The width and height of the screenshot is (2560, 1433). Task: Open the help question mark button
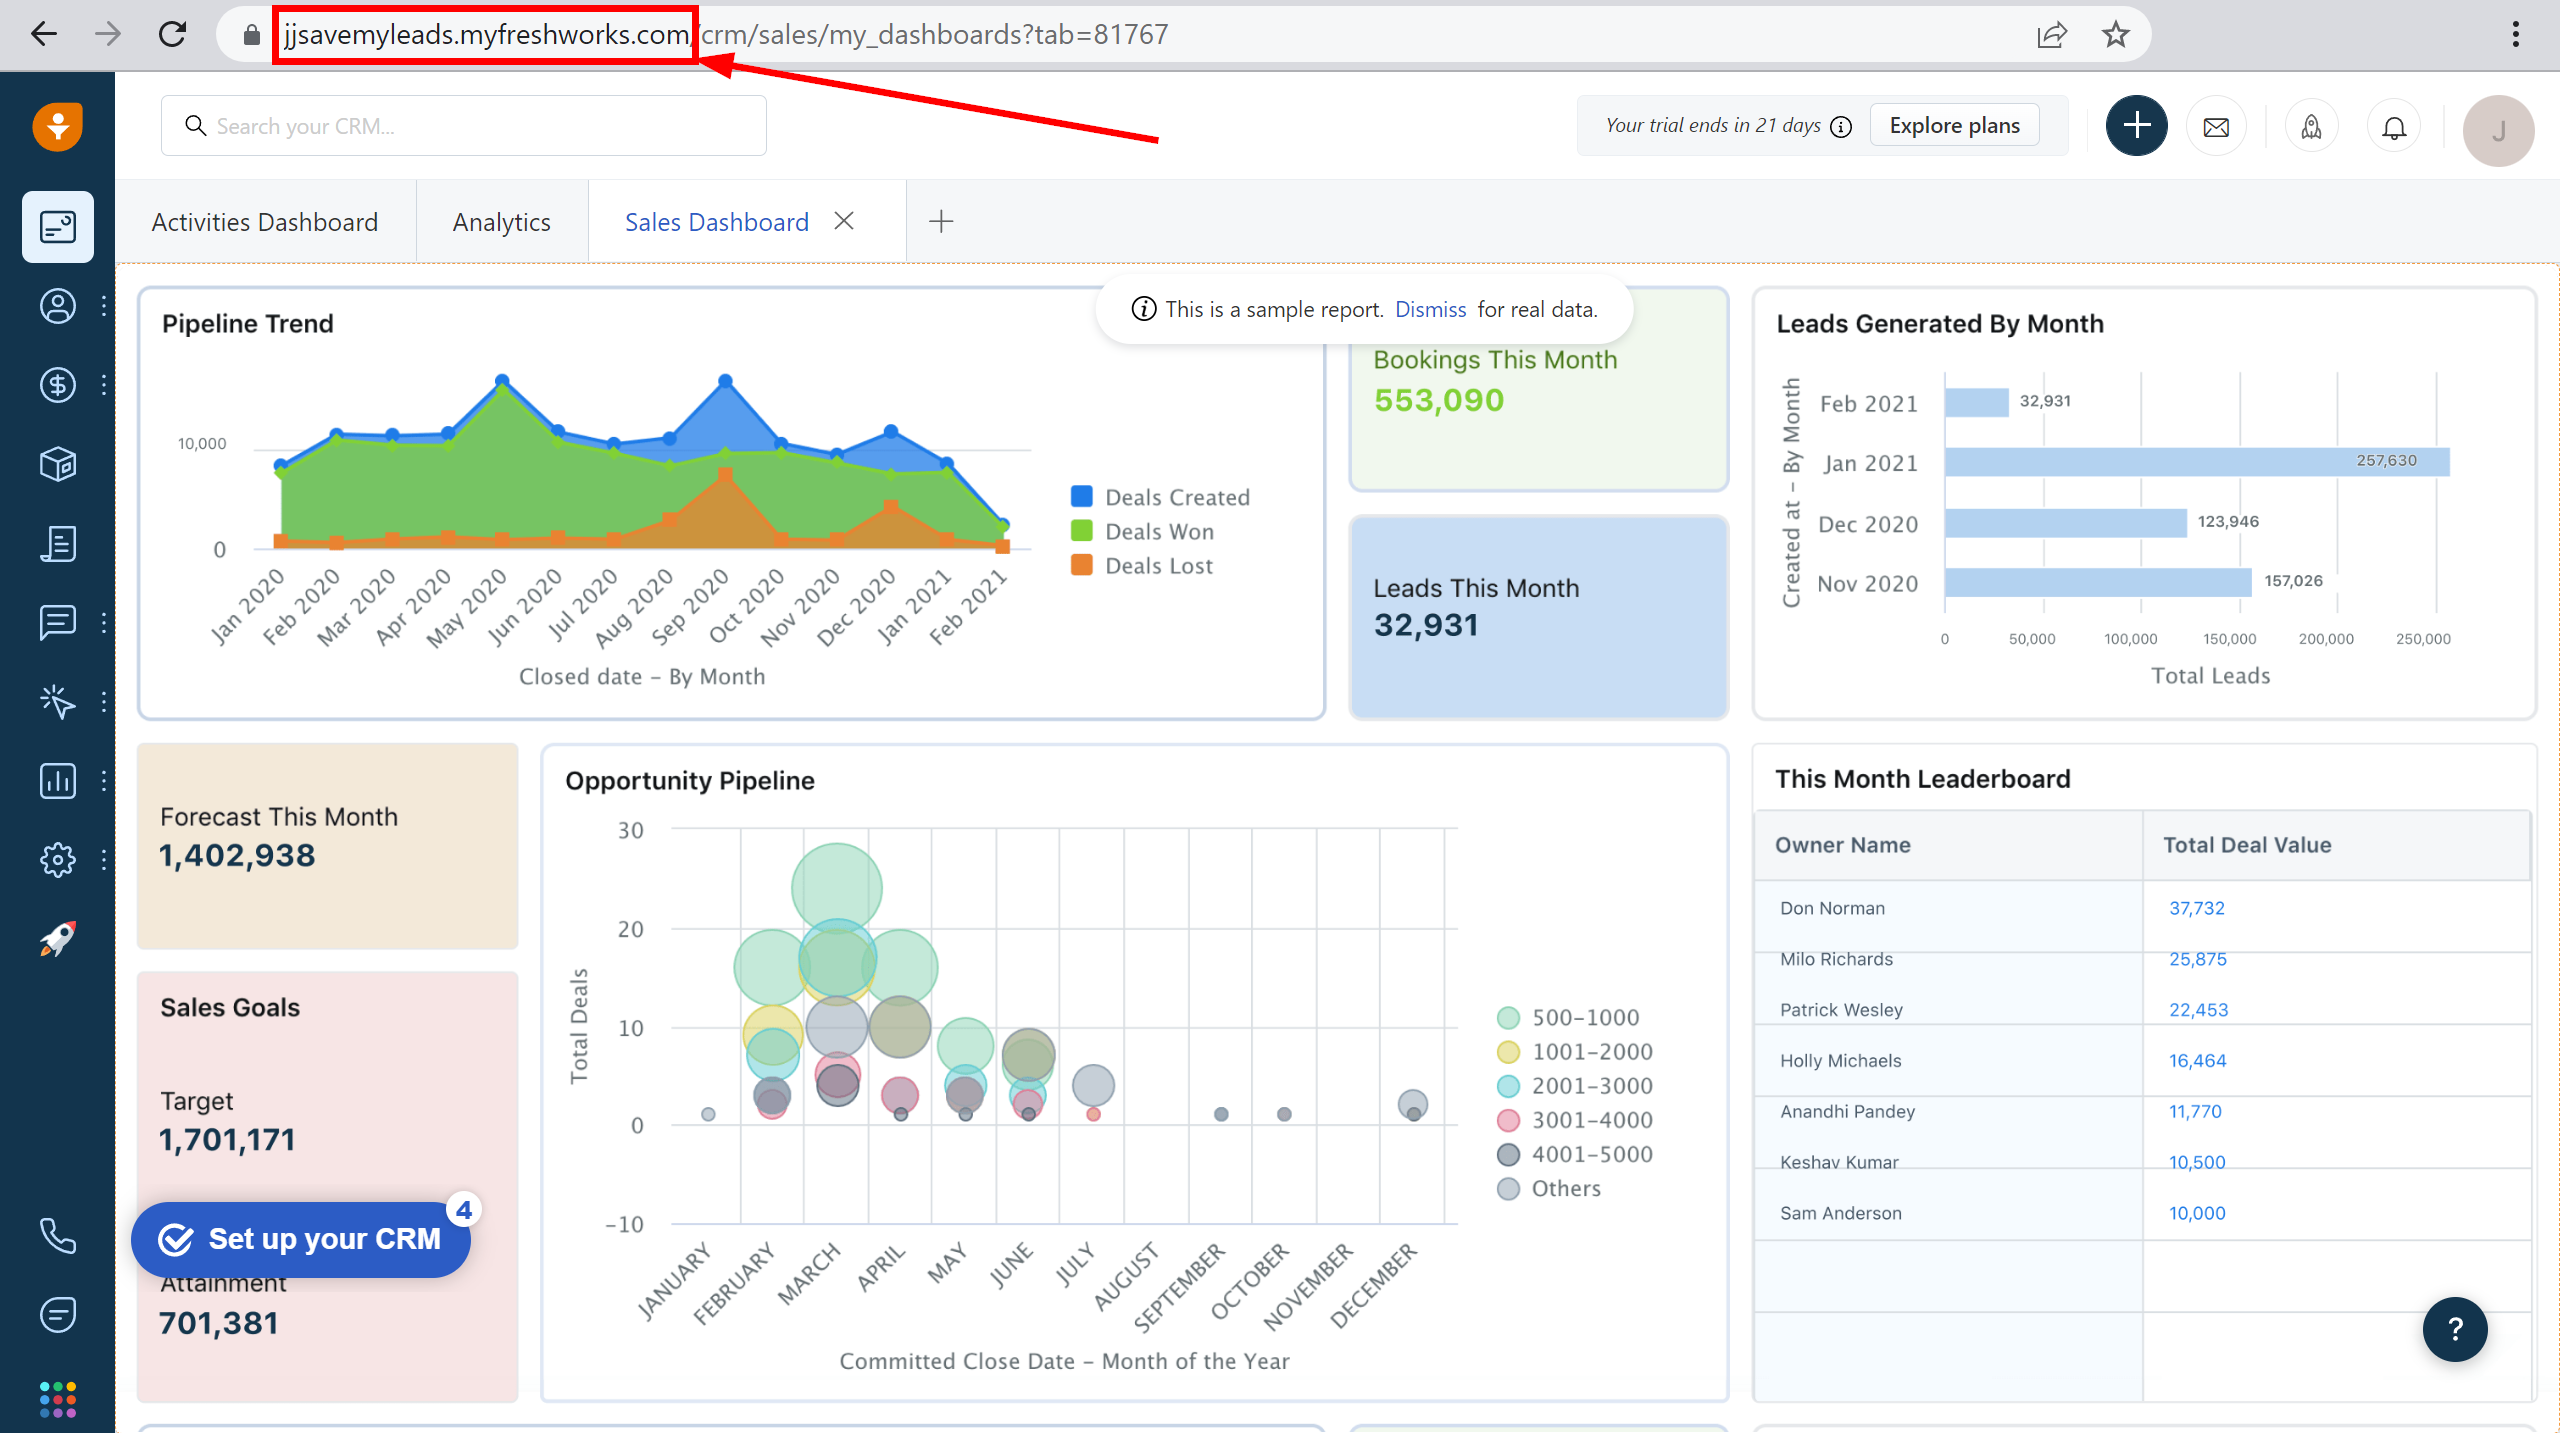[x=2455, y=1329]
